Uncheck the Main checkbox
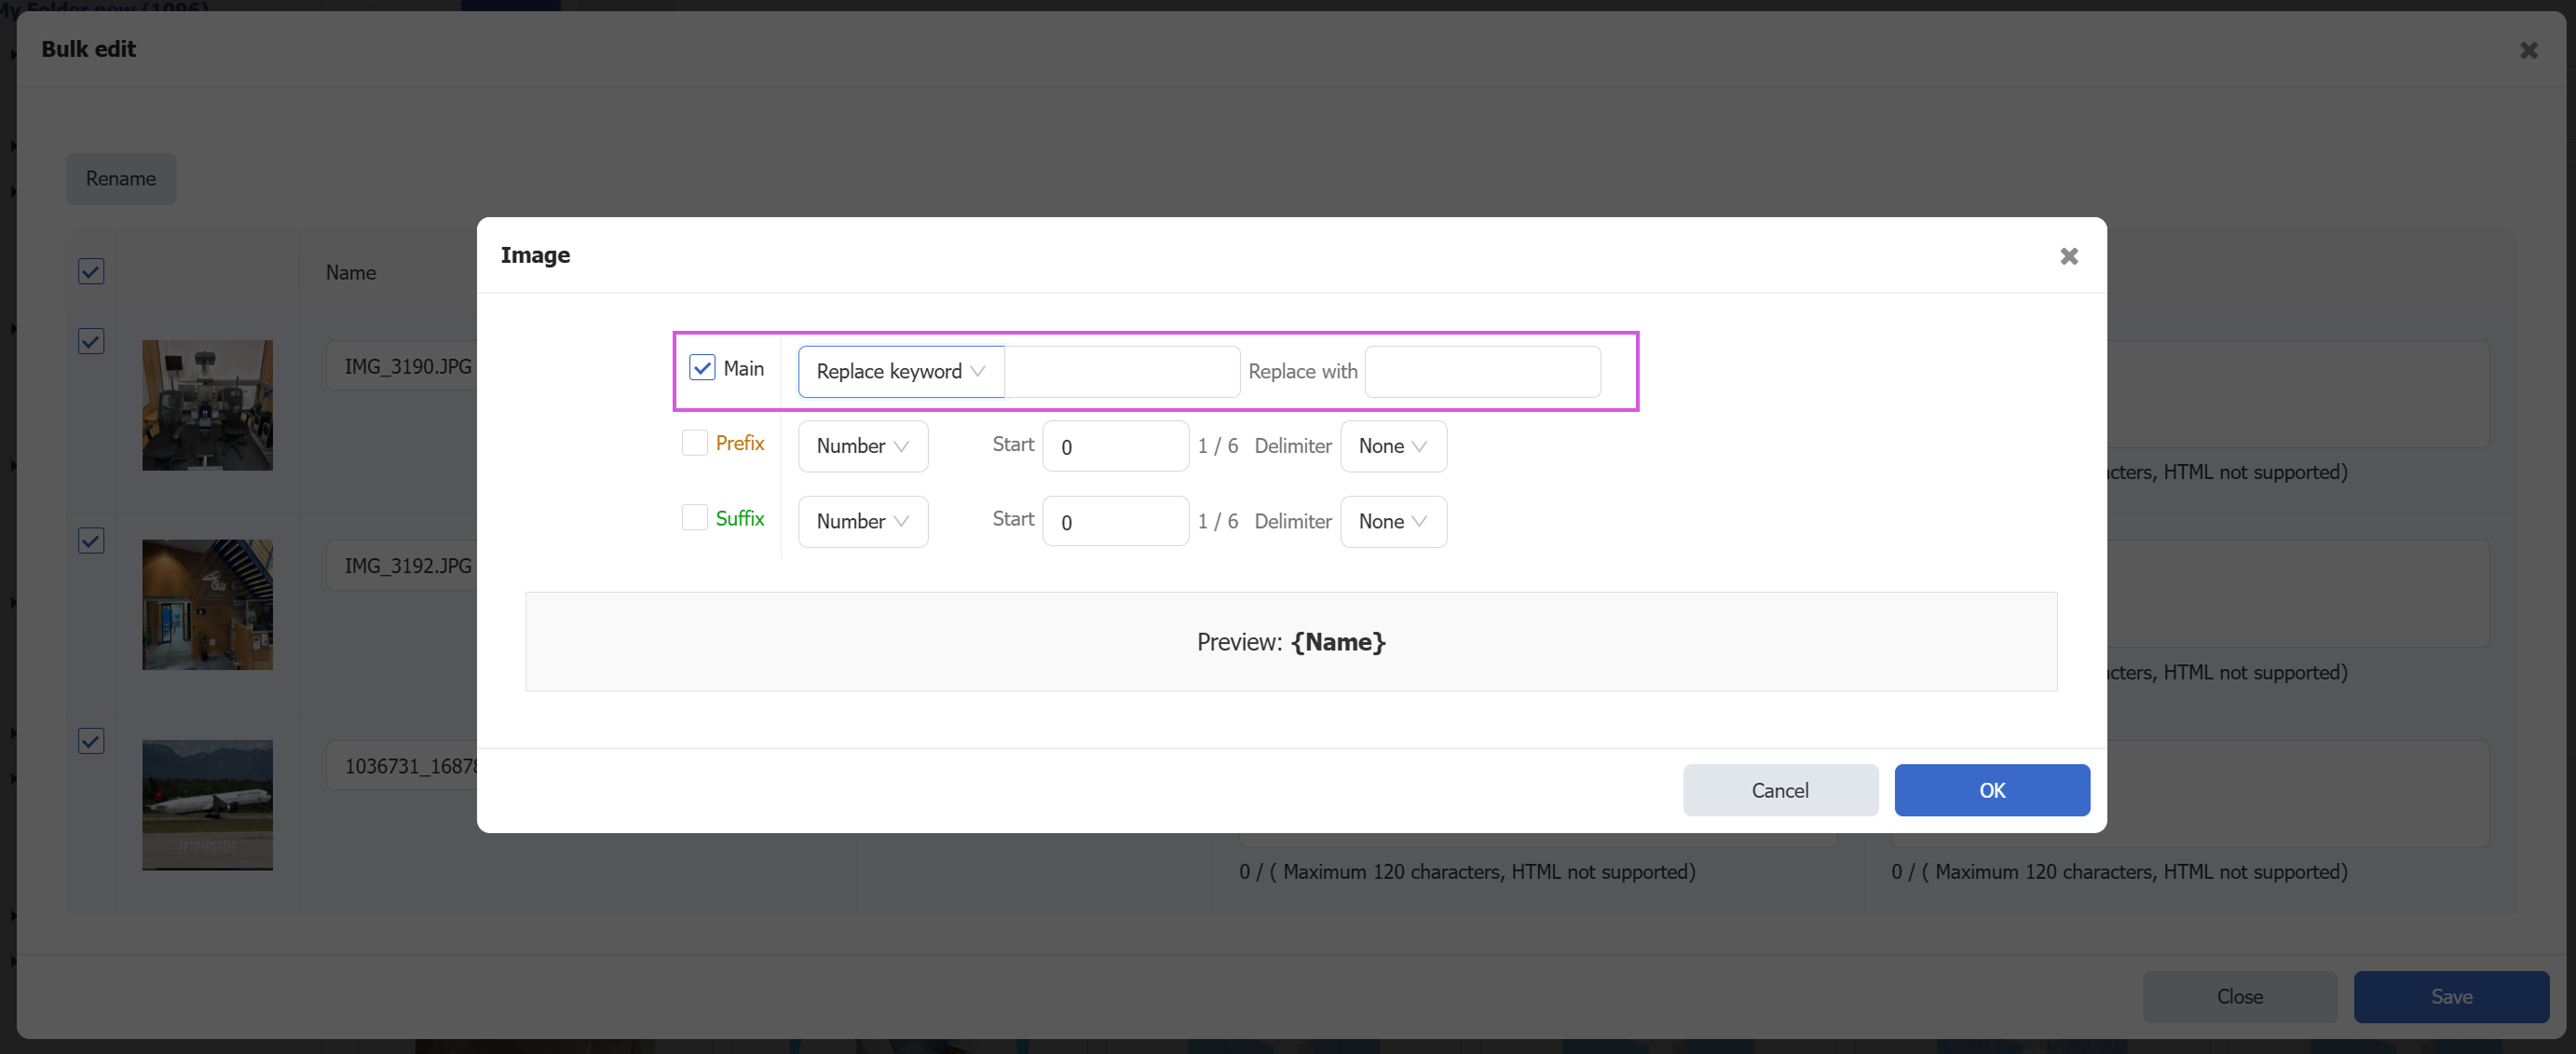 [702, 368]
